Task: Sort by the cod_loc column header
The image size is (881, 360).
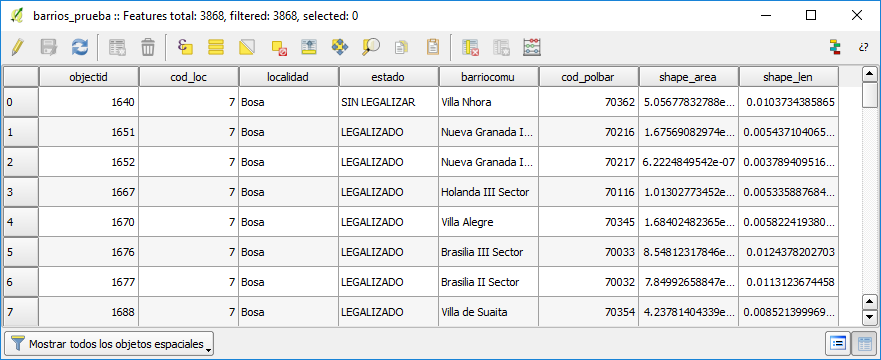Action: coord(188,77)
